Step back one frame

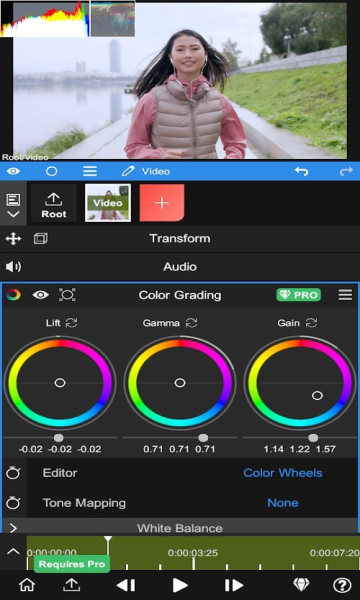(125, 585)
